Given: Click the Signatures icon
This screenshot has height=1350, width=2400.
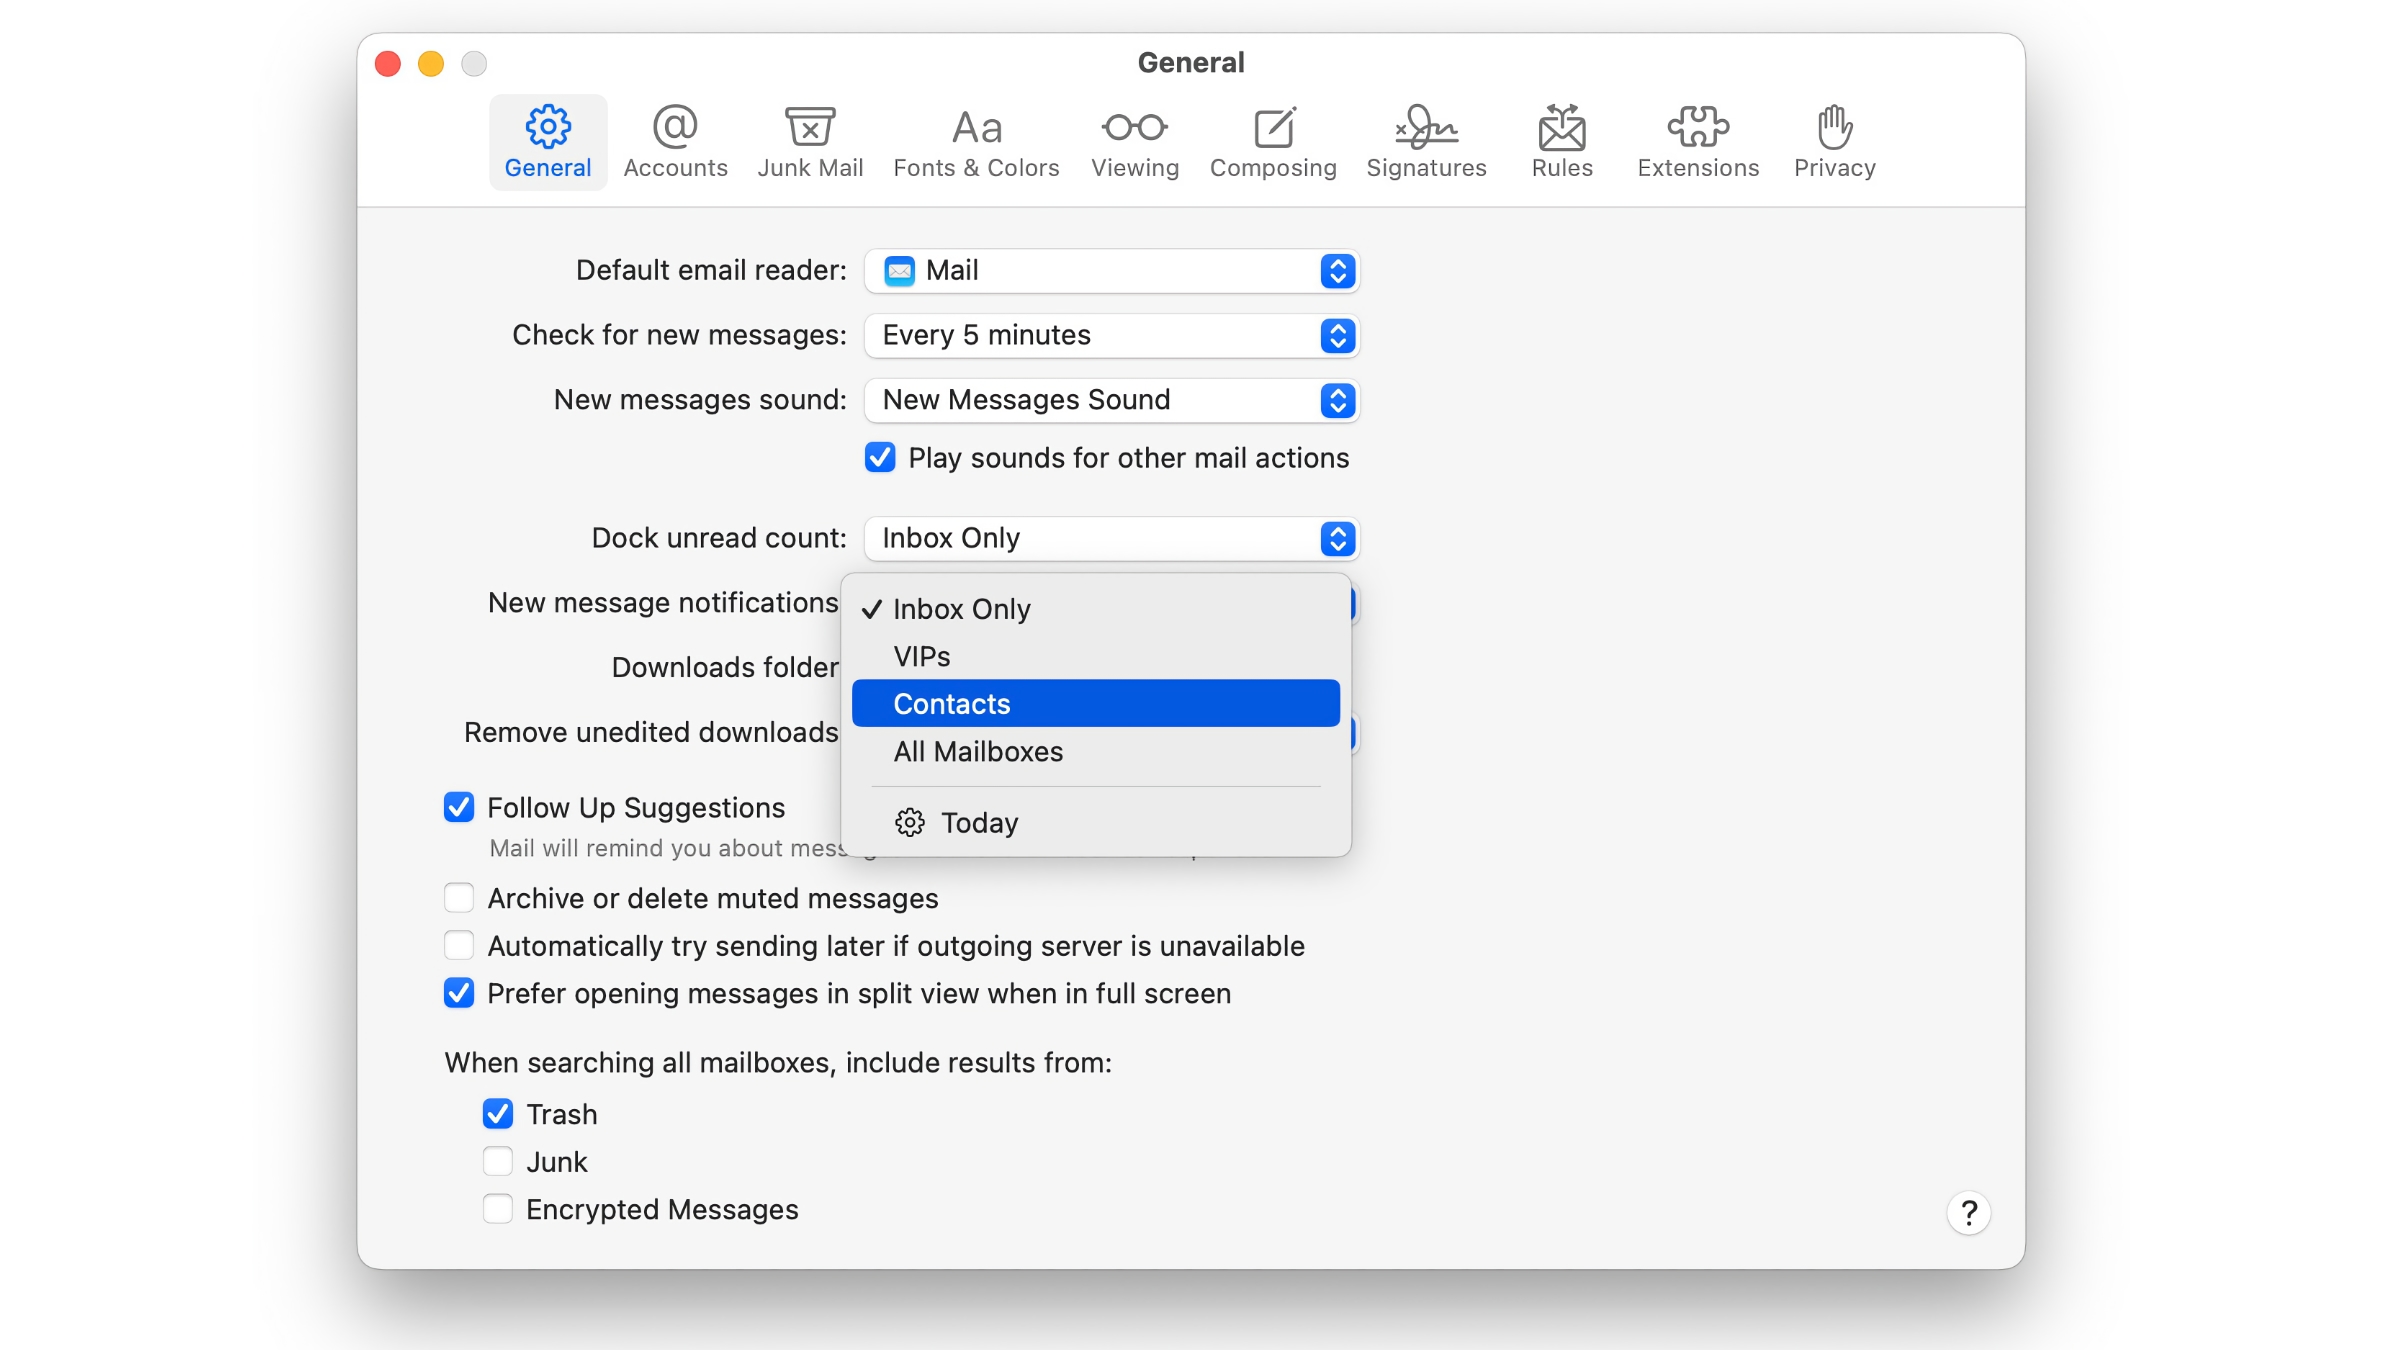Looking at the screenshot, I should (x=1426, y=140).
